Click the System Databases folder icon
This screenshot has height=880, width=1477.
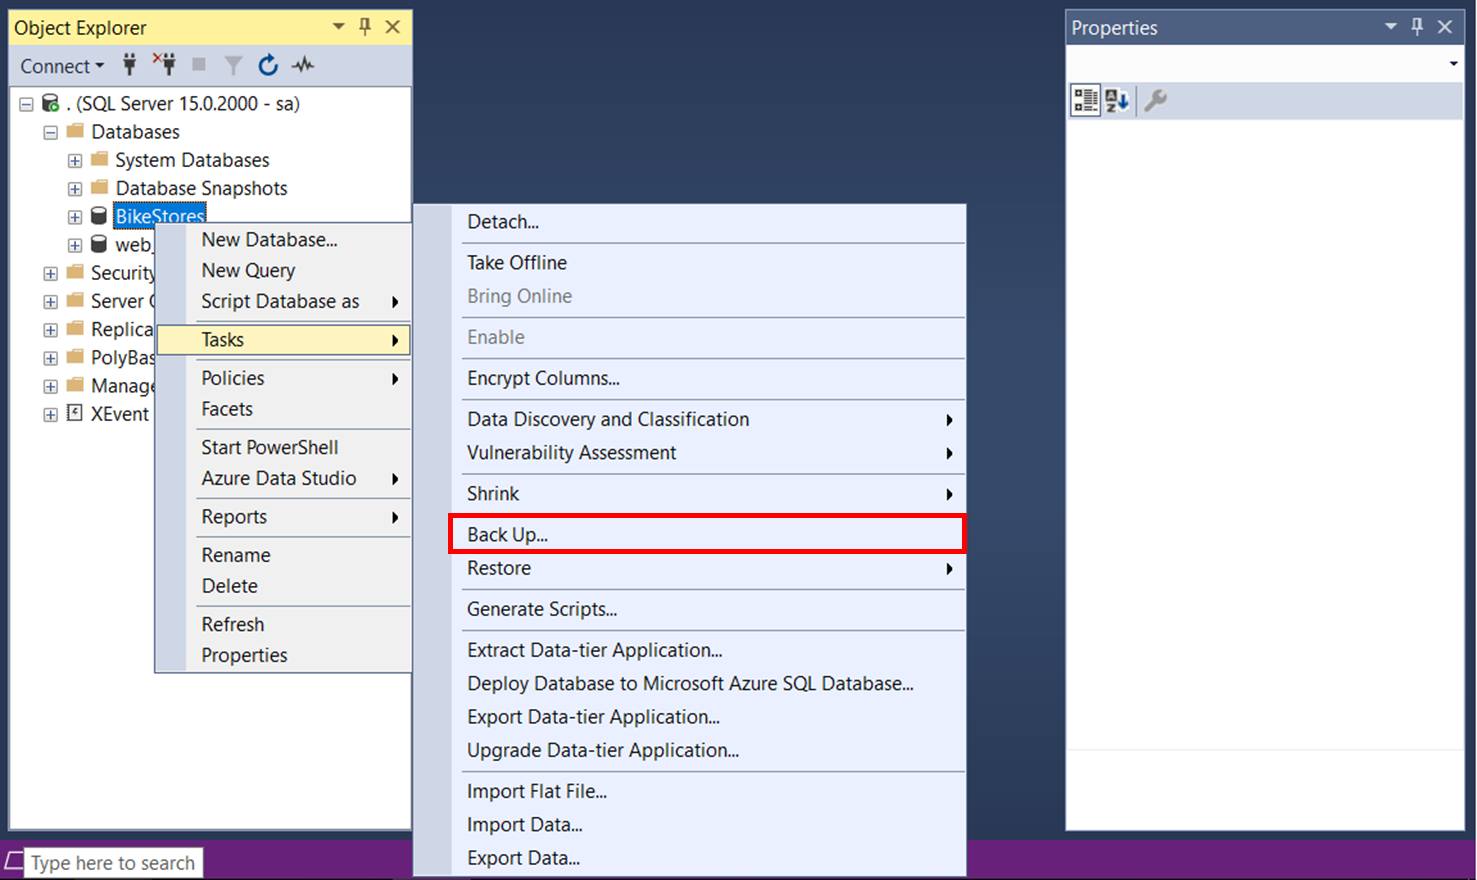coord(99,159)
